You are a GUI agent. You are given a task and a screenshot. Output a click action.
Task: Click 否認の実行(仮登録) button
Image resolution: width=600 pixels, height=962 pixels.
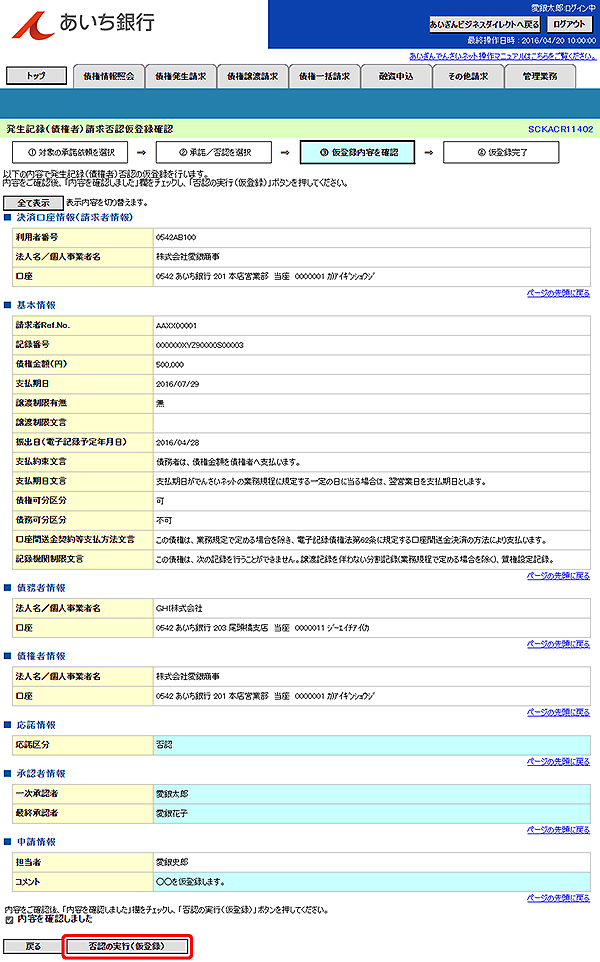point(126,947)
